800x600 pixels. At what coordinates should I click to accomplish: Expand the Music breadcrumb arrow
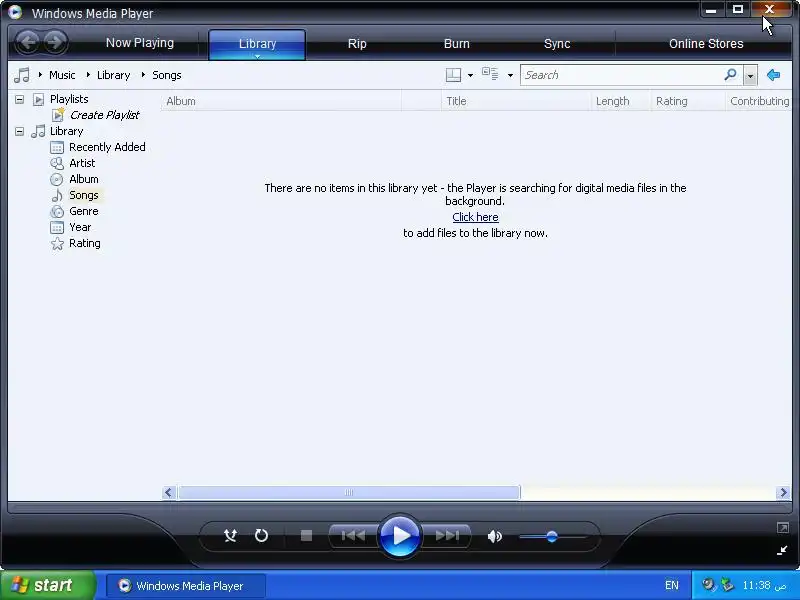(x=40, y=75)
